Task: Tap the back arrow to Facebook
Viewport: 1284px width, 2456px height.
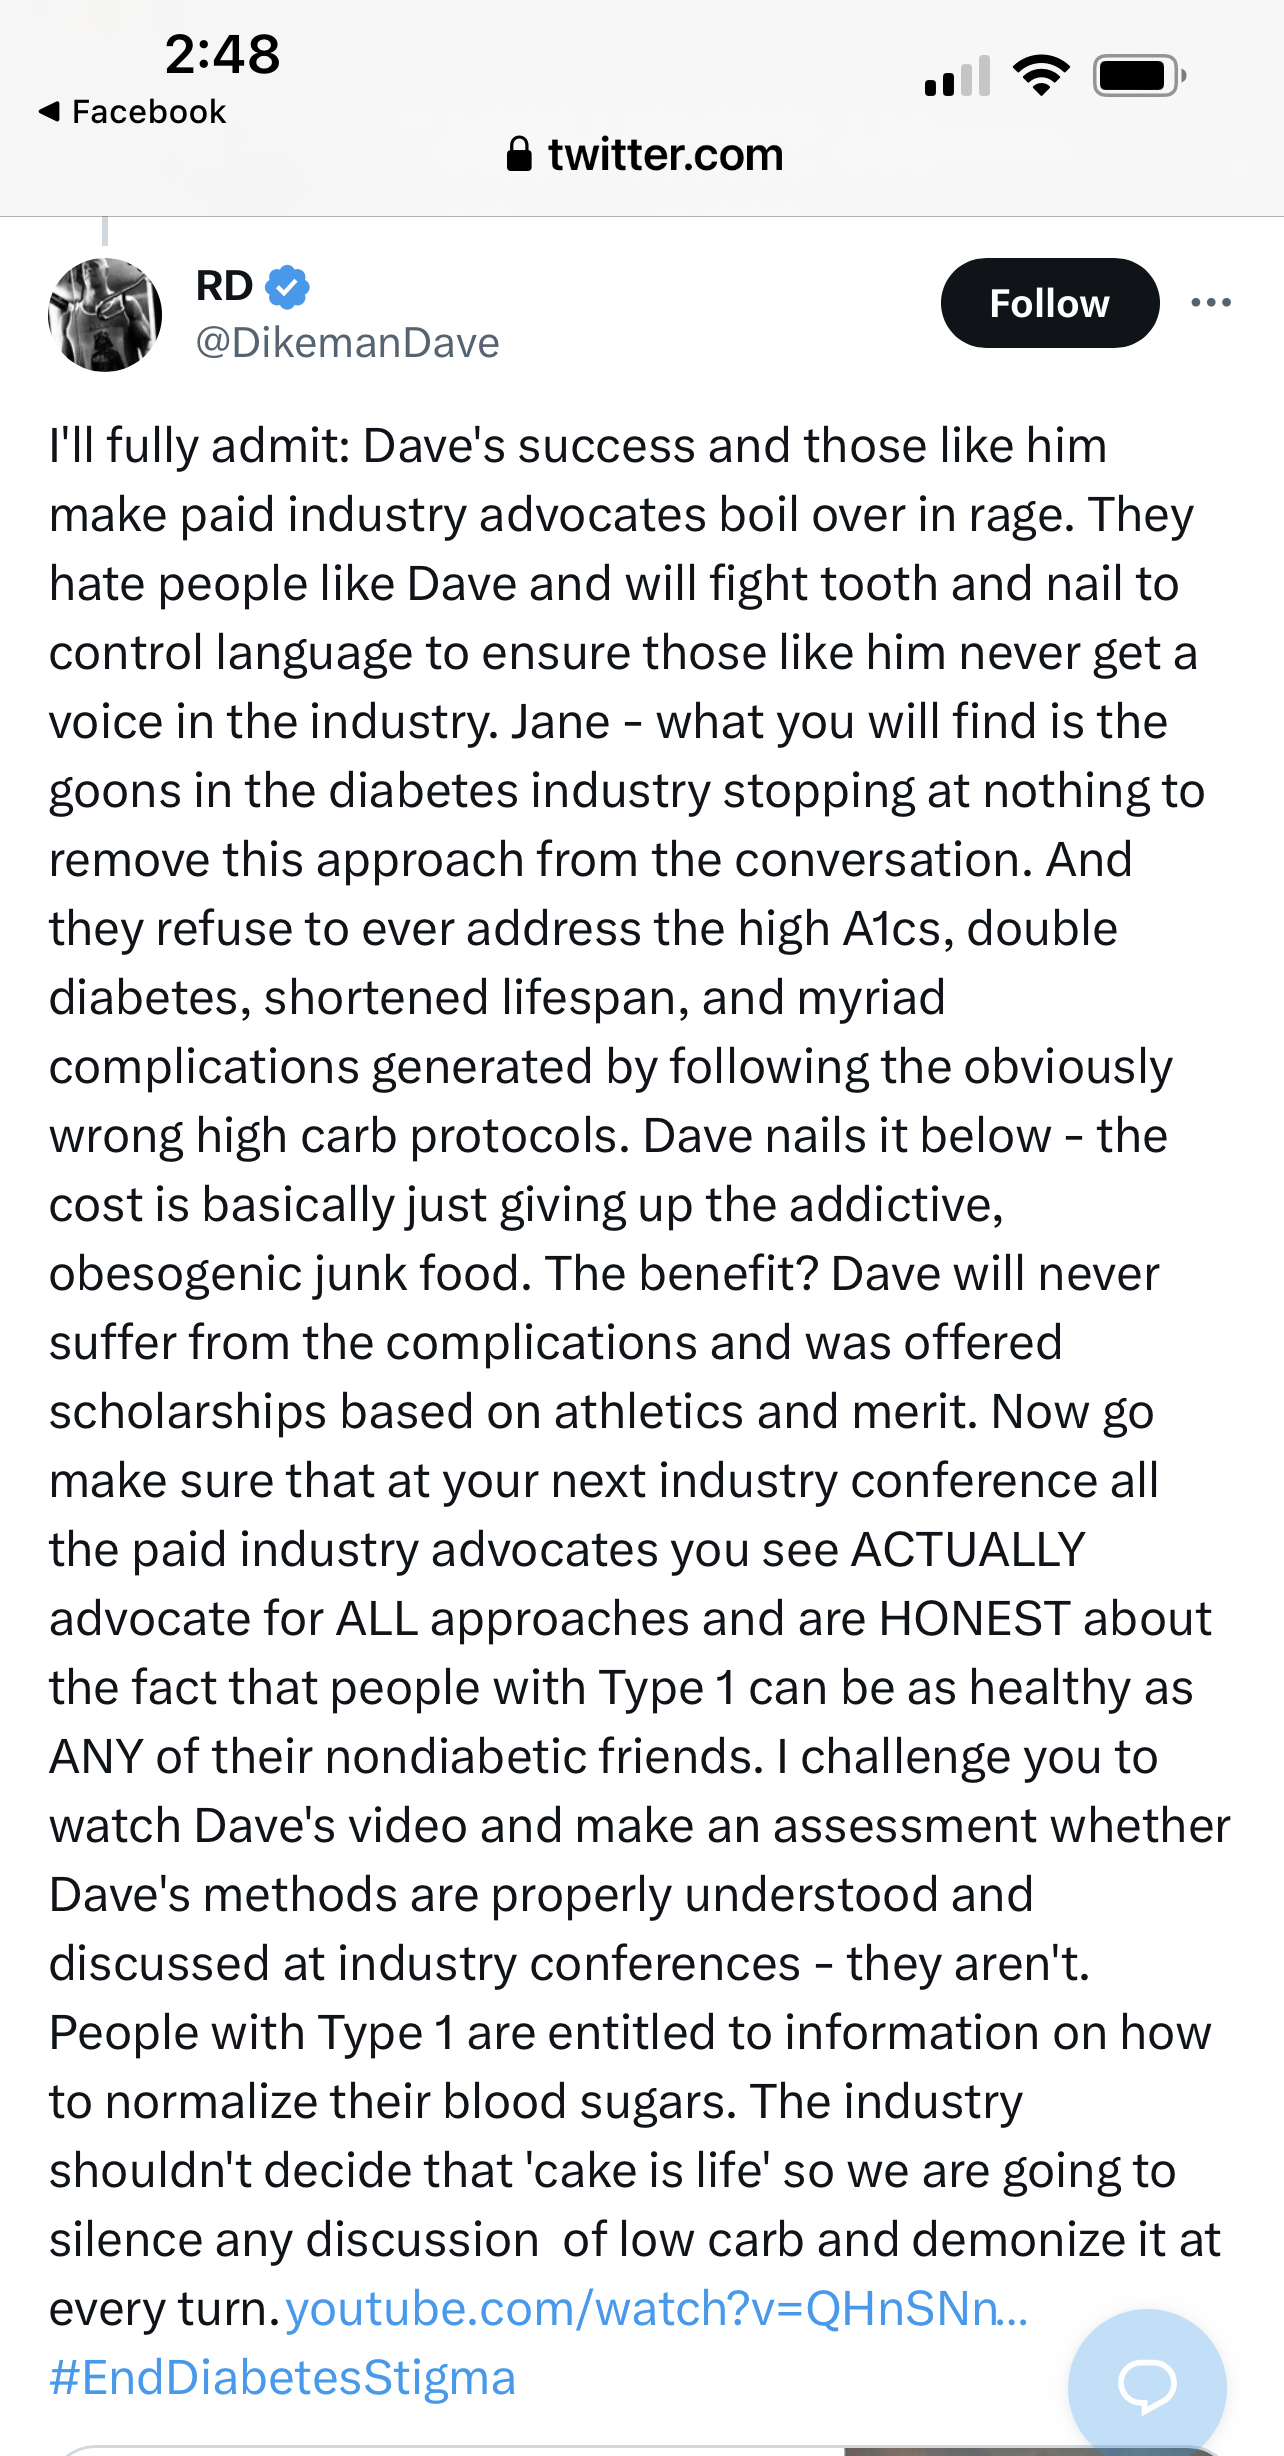Action: [49, 112]
